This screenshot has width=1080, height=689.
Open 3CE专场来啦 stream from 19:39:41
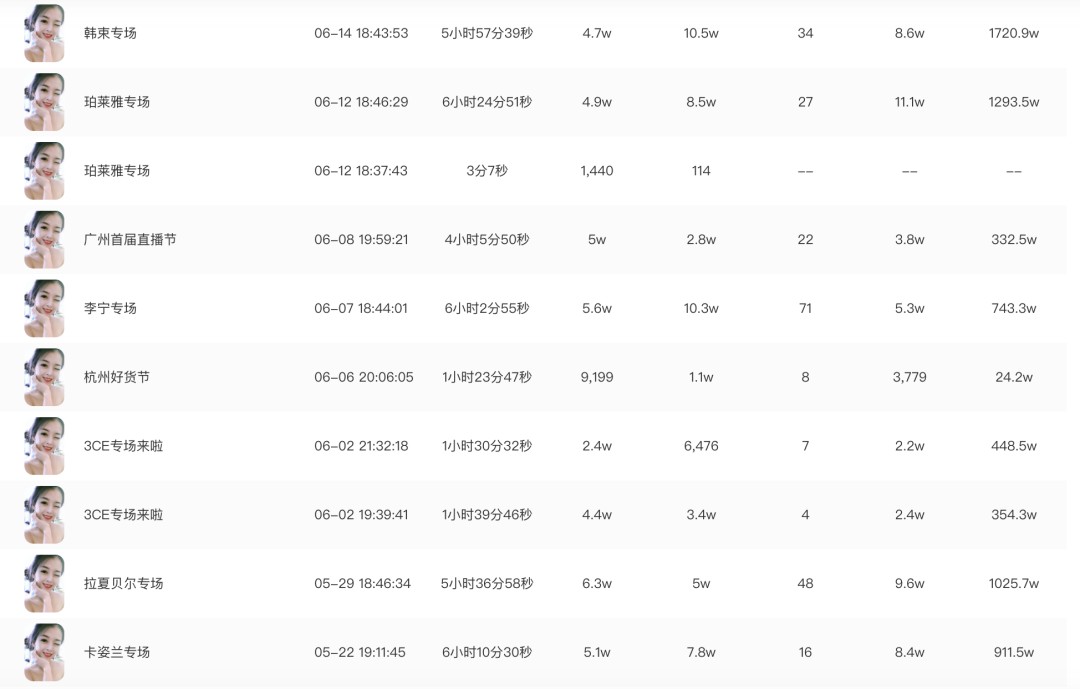point(123,515)
